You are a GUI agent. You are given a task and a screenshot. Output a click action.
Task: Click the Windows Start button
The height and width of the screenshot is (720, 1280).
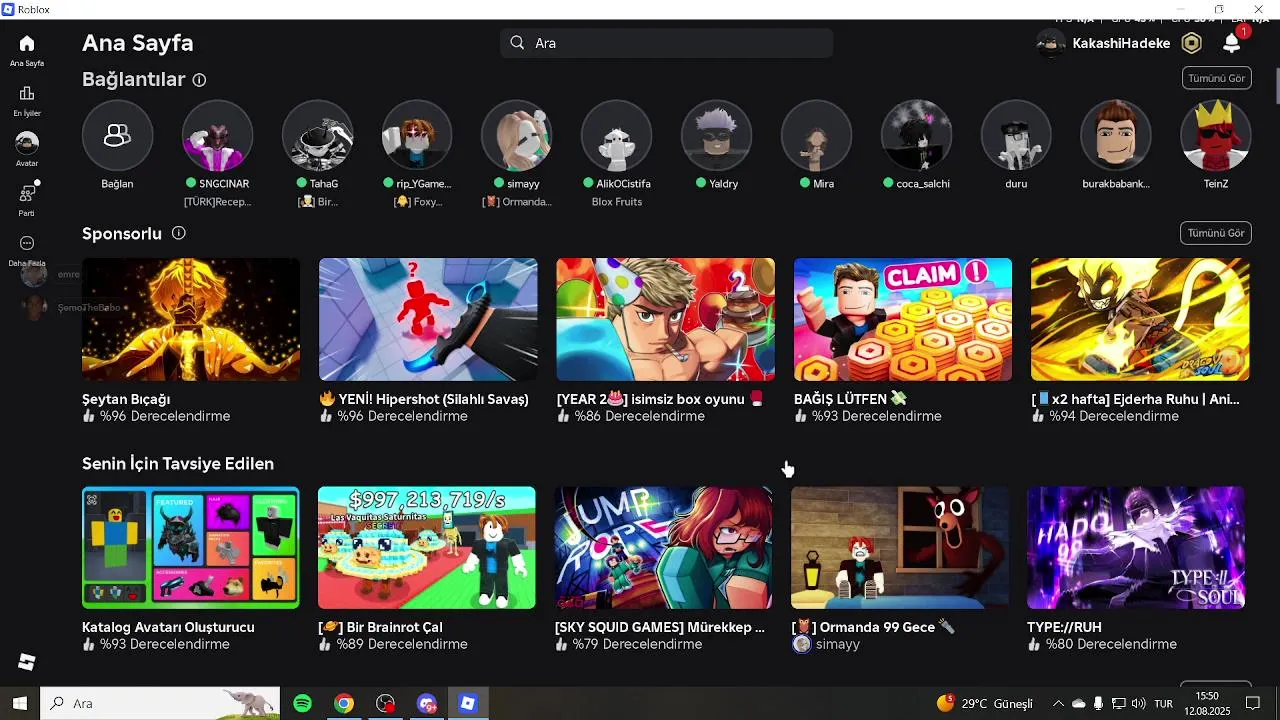click(20, 703)
